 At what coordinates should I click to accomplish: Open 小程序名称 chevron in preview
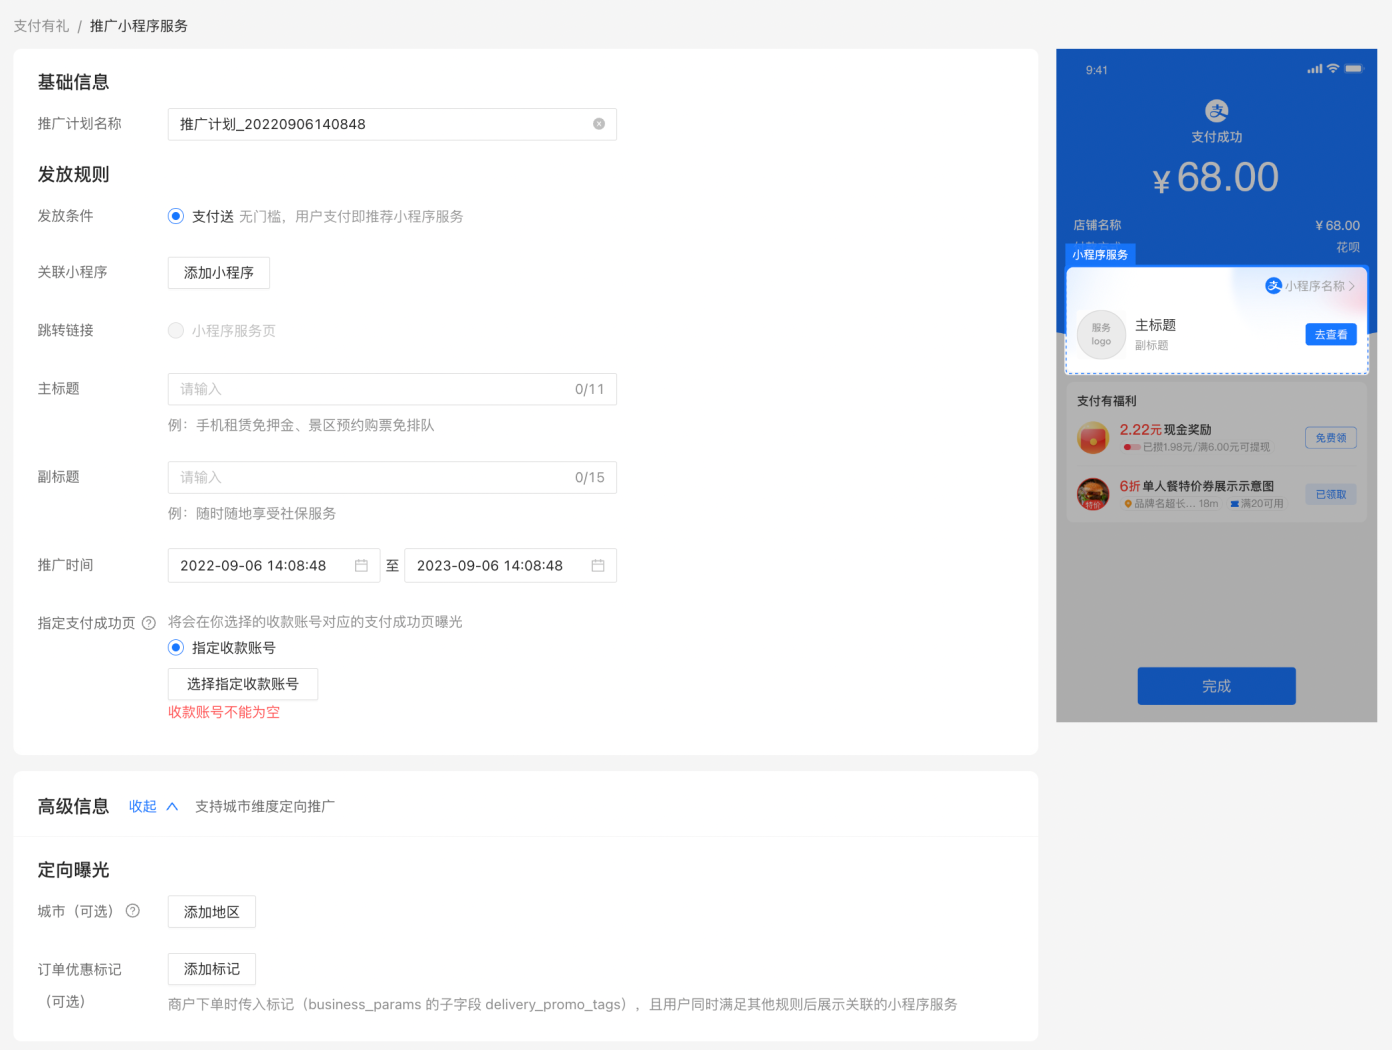(x=1352, y=286)
